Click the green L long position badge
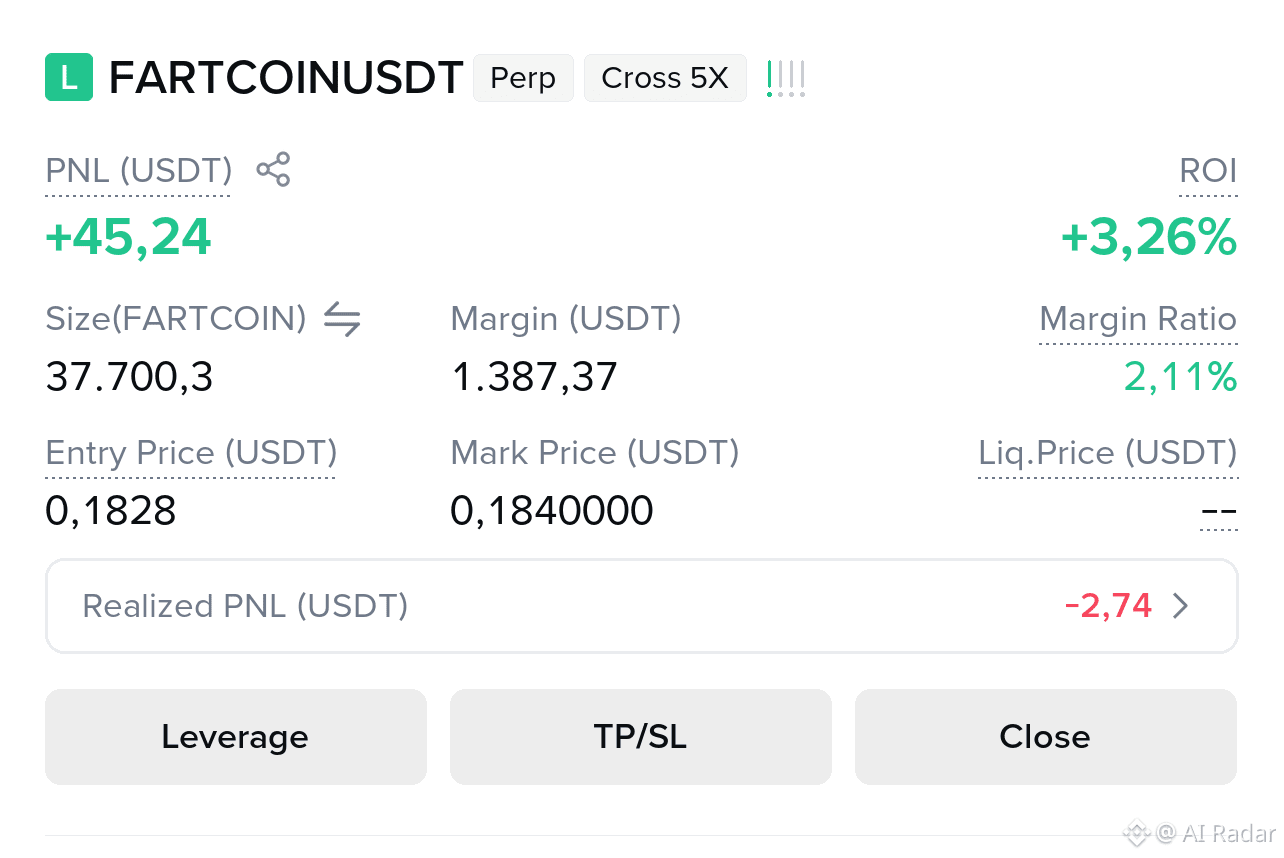Viewport: 1284px width, 858px height. pos(69,78)
